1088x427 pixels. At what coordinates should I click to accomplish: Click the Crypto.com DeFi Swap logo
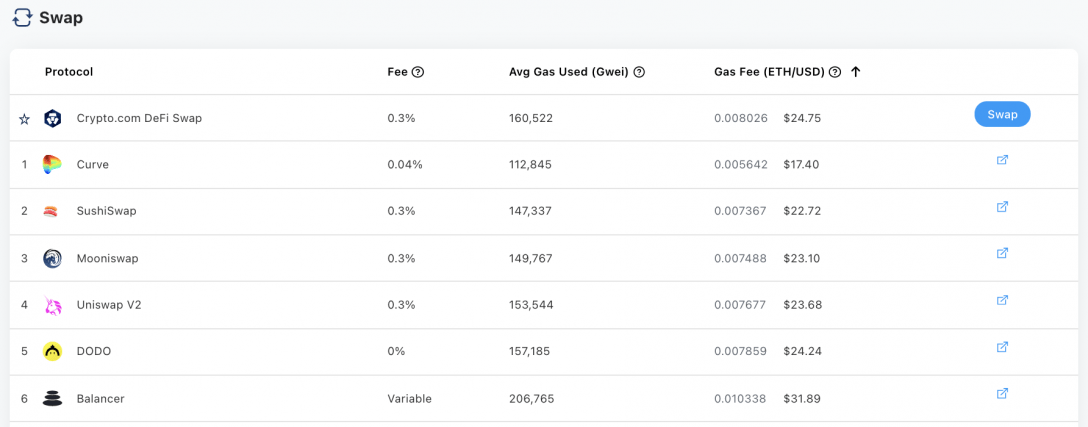[53, 119]
